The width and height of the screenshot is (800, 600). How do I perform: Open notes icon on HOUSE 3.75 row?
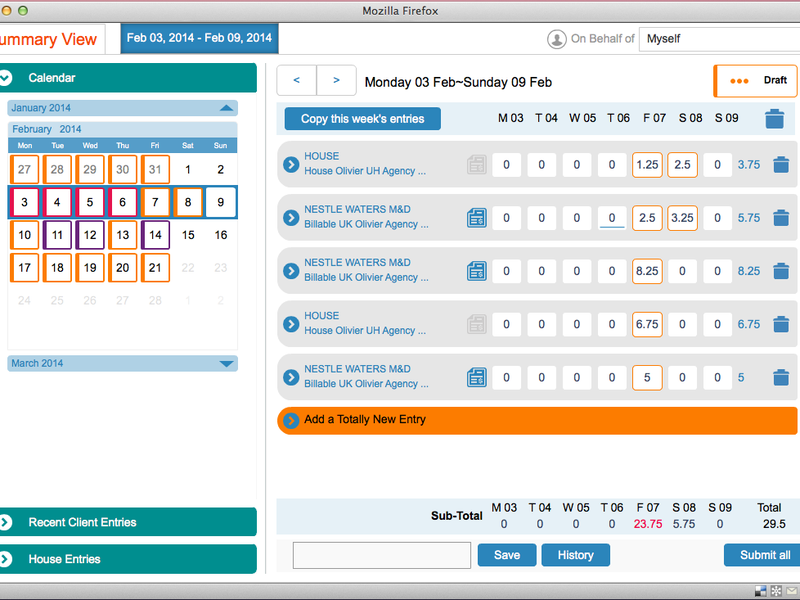click(x=477, y=165)
